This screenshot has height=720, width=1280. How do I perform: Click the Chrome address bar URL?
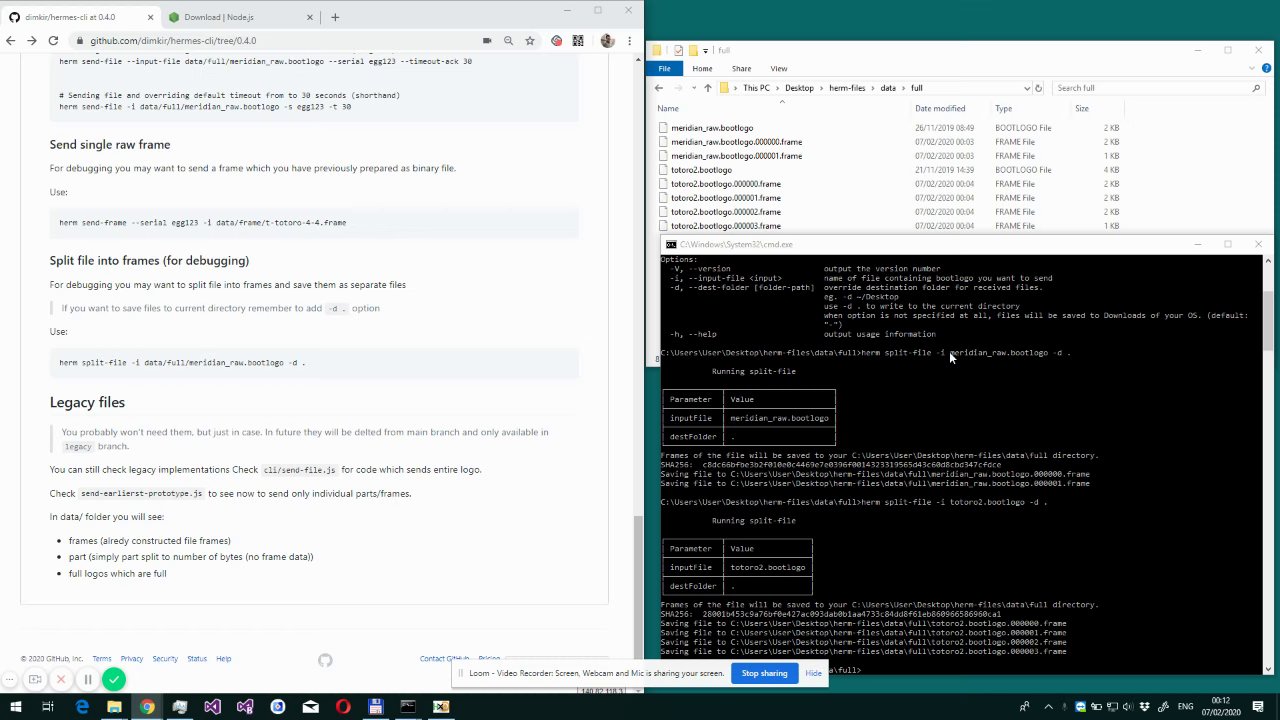(x=173, y=41)
